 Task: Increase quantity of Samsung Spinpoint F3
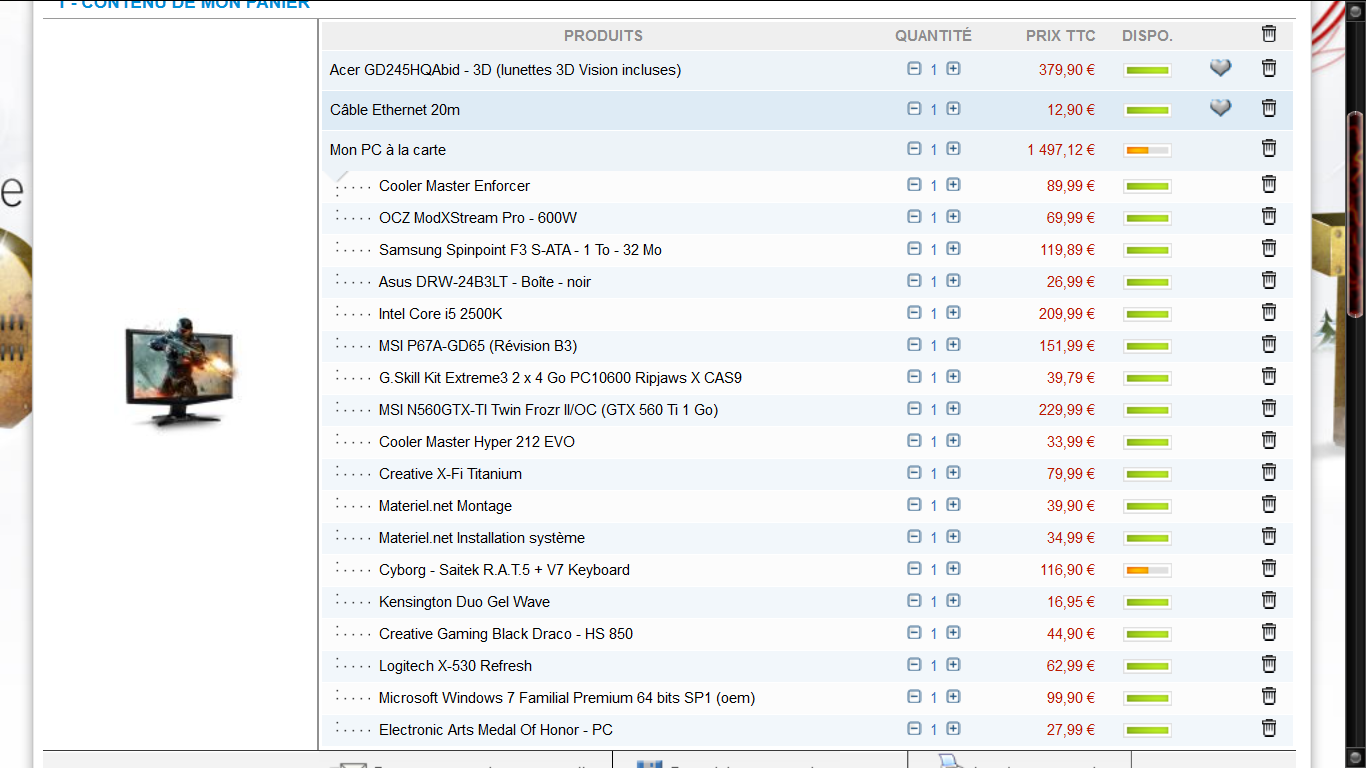coord(953,249)
